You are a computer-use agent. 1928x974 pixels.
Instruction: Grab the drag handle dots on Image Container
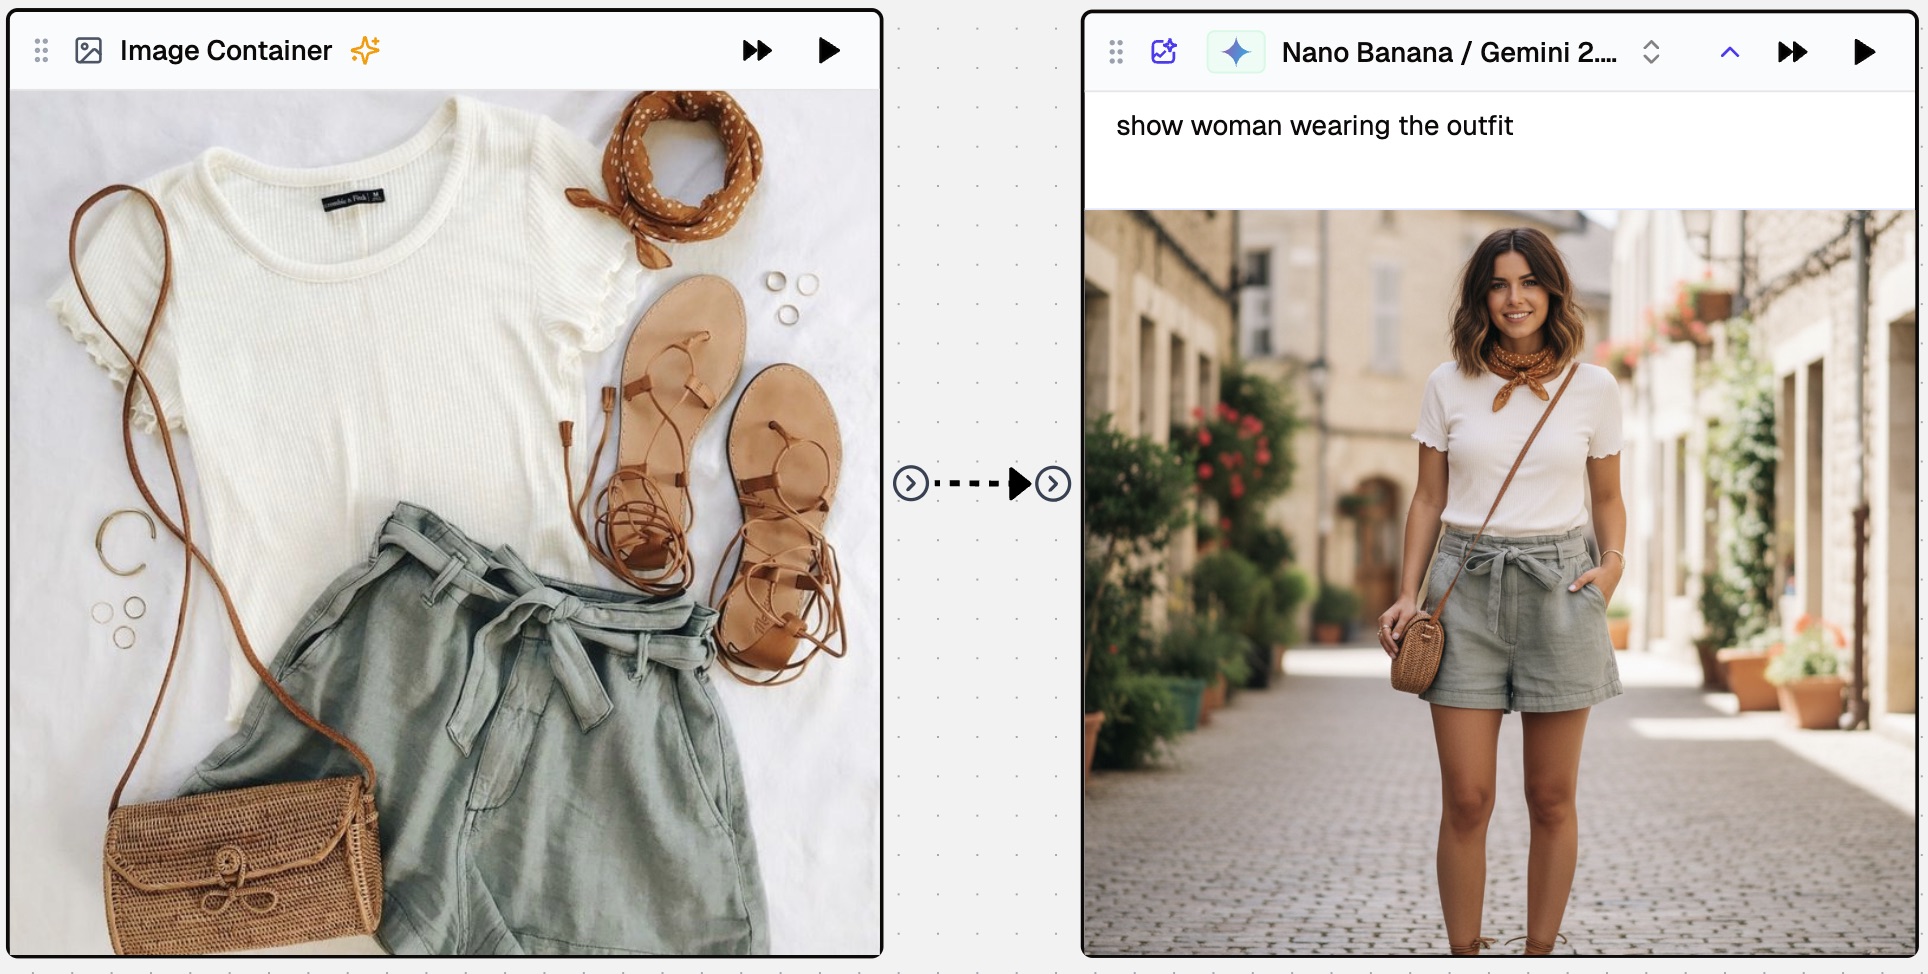coord(41,50)
